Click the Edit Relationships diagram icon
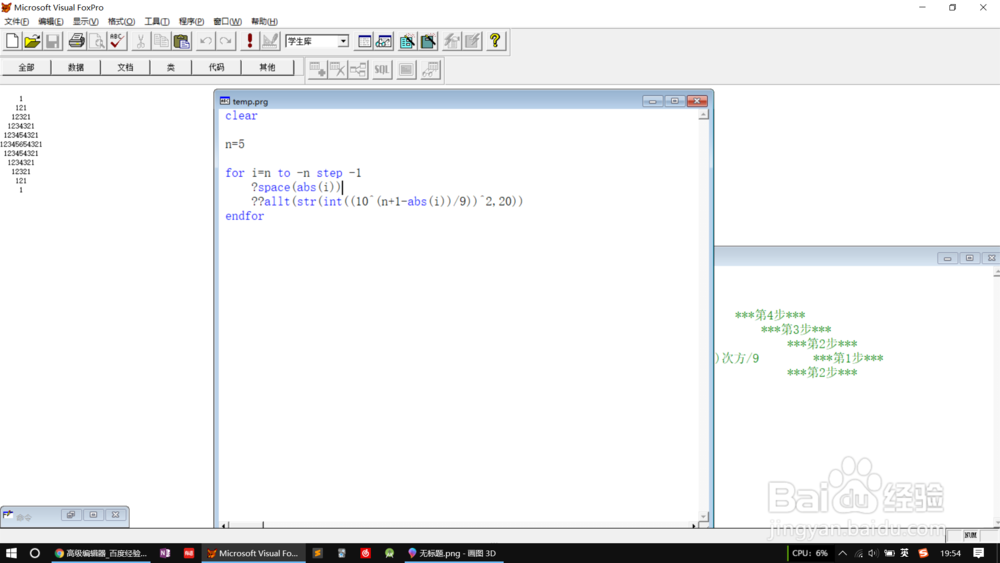Viewport: 1000px width, 563px height. coord(358,69)
